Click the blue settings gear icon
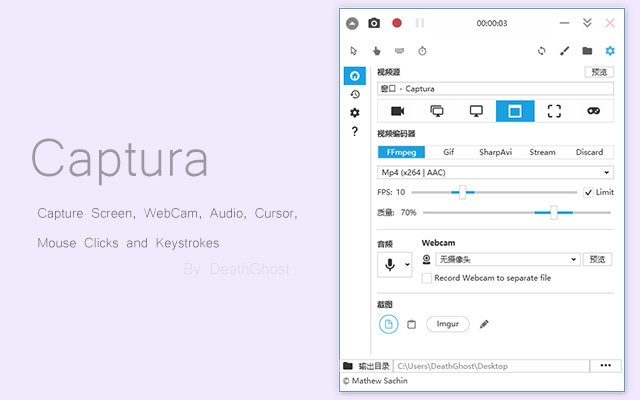This screenshot has width=640, height=400. pos(610,51)
